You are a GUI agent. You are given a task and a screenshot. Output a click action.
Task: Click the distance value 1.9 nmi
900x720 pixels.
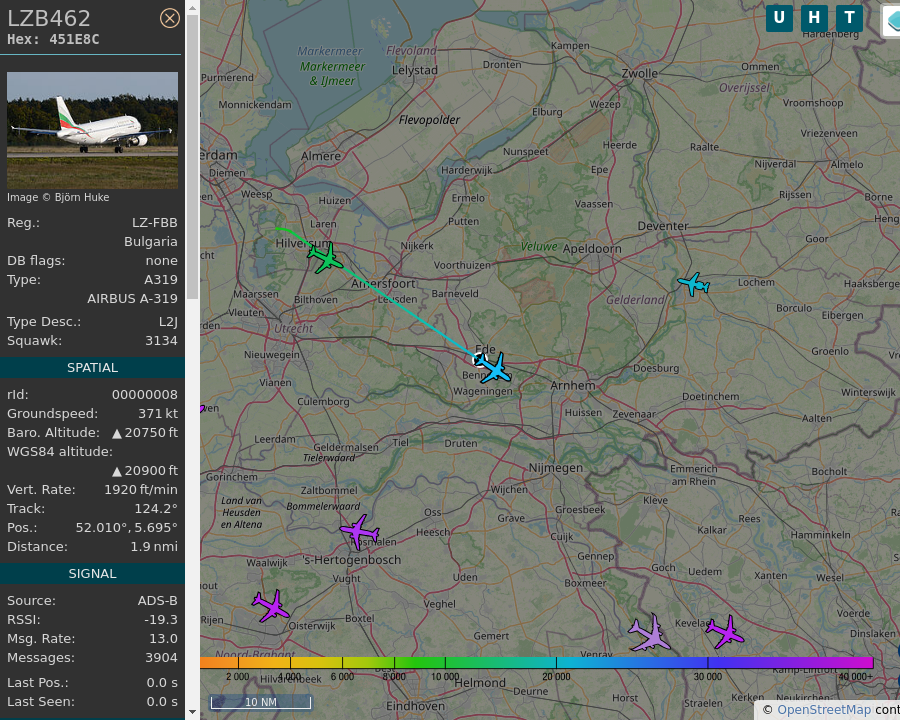tap(154, 546)
